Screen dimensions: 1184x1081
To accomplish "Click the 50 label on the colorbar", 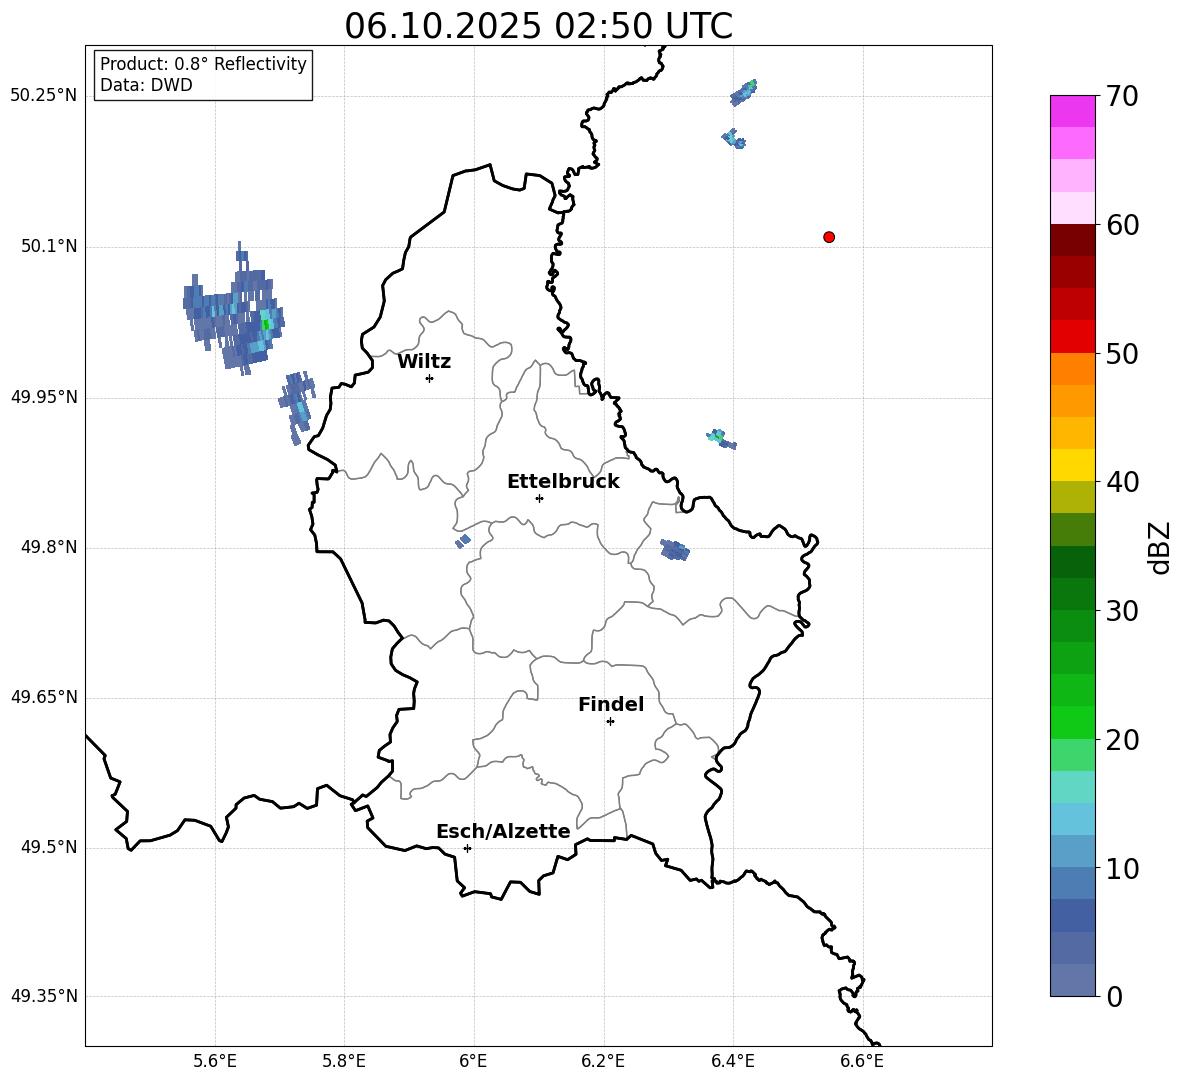I will click(1121, 354).
